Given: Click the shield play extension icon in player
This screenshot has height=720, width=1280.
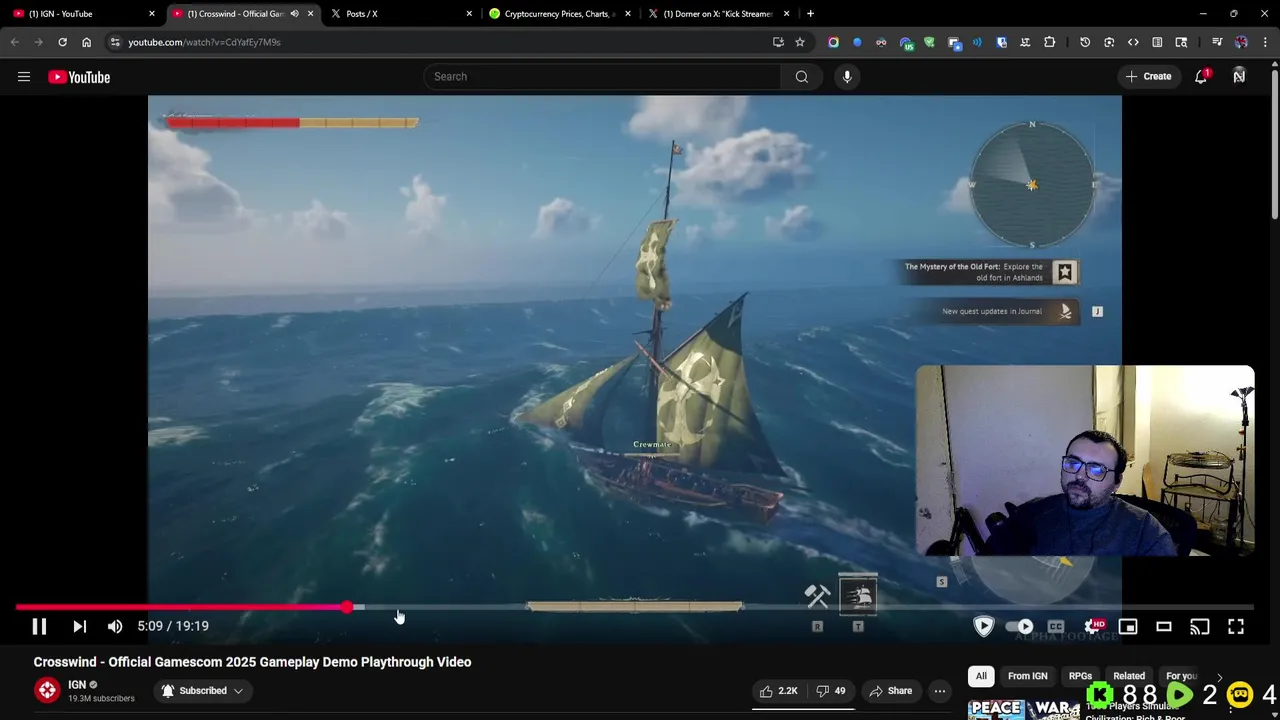Looking at the screenshot, I should click(x=984, y=626).
